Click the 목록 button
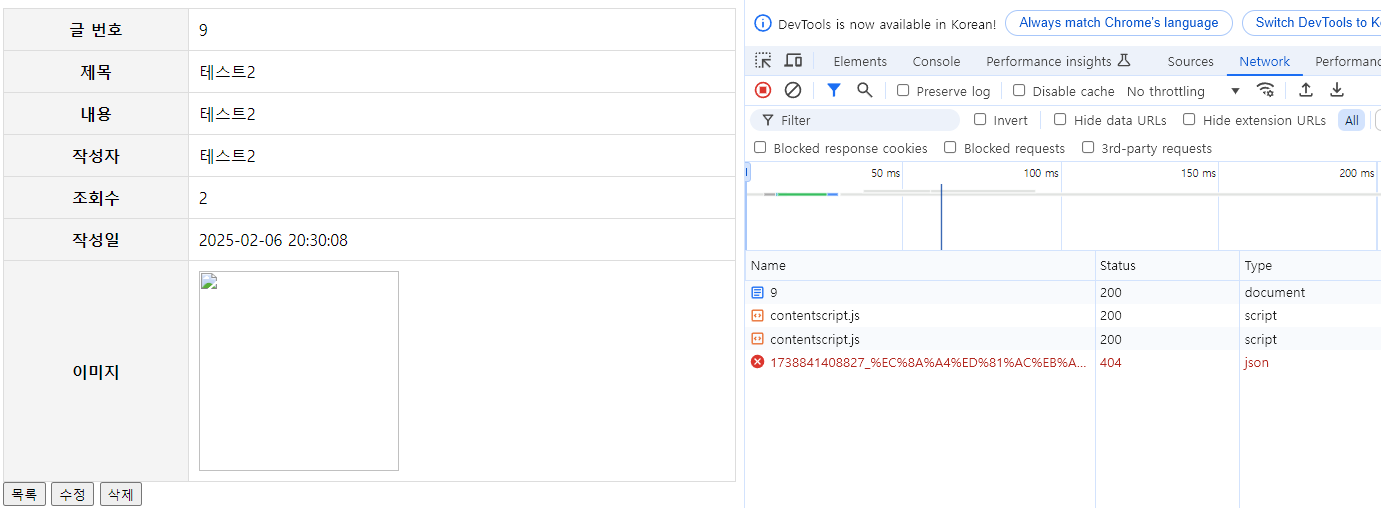The image size is (1381, 508). pos(25,494)
